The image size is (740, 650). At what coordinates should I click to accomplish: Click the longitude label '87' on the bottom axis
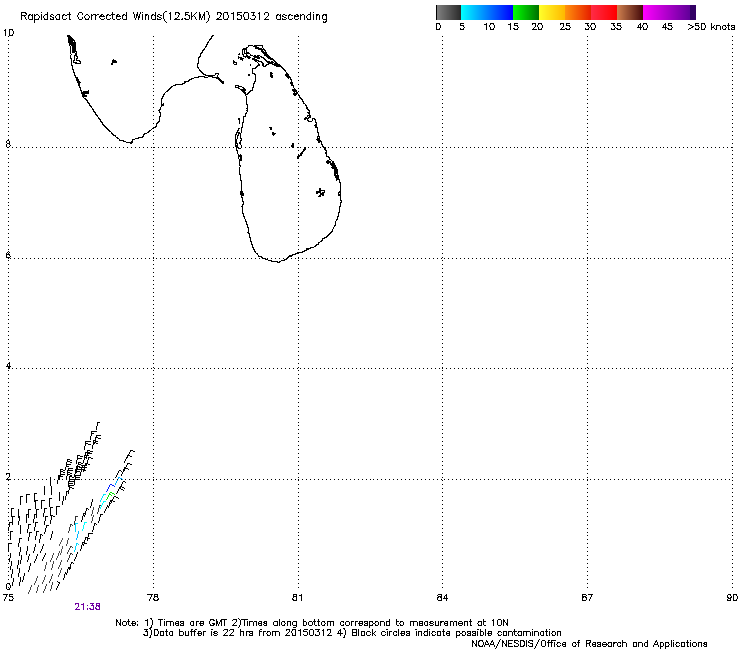pos(587,598)
